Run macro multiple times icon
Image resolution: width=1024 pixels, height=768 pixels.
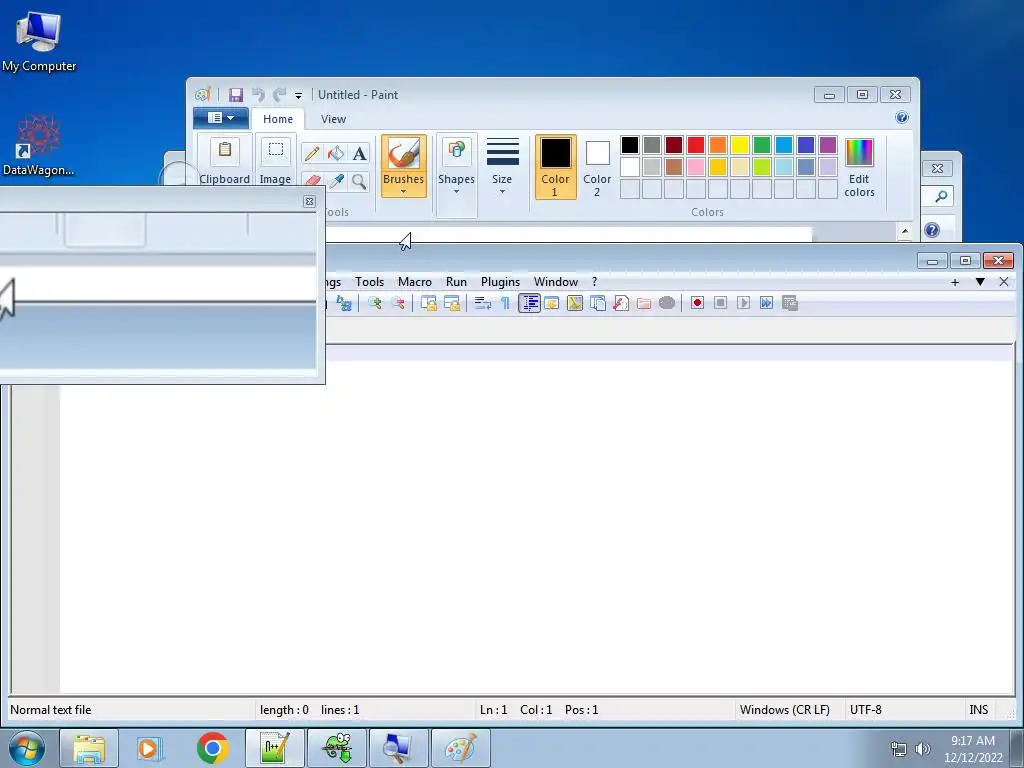(766, 303)
